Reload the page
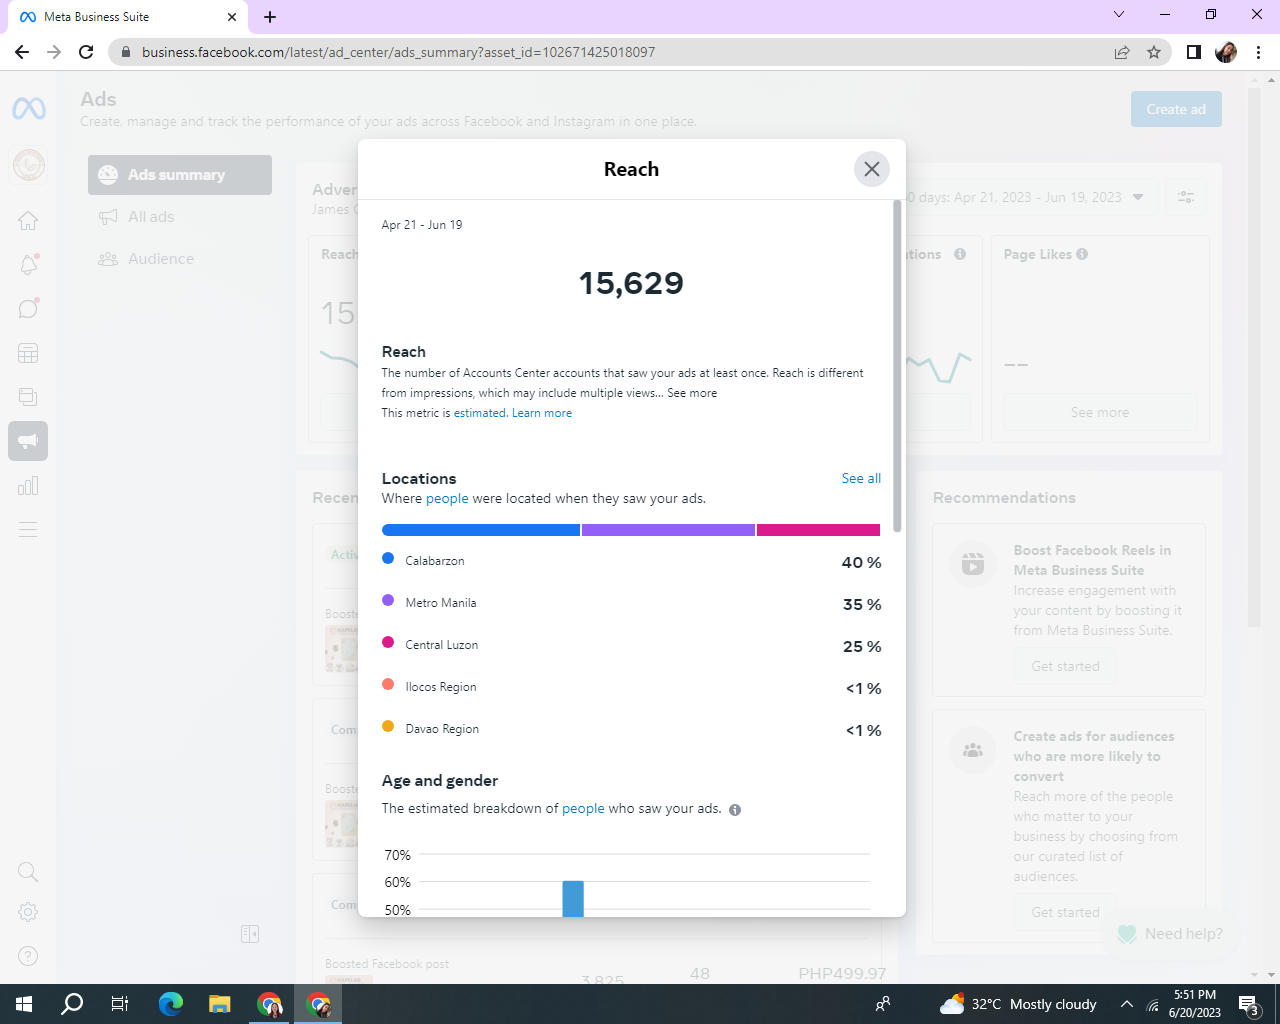This screenshot has width=1280, height=1024. point(86,52)
